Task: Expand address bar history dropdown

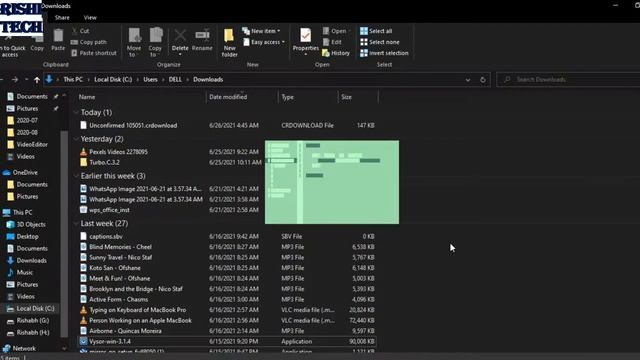Action: pyautogui.click(x=468, y=80)
